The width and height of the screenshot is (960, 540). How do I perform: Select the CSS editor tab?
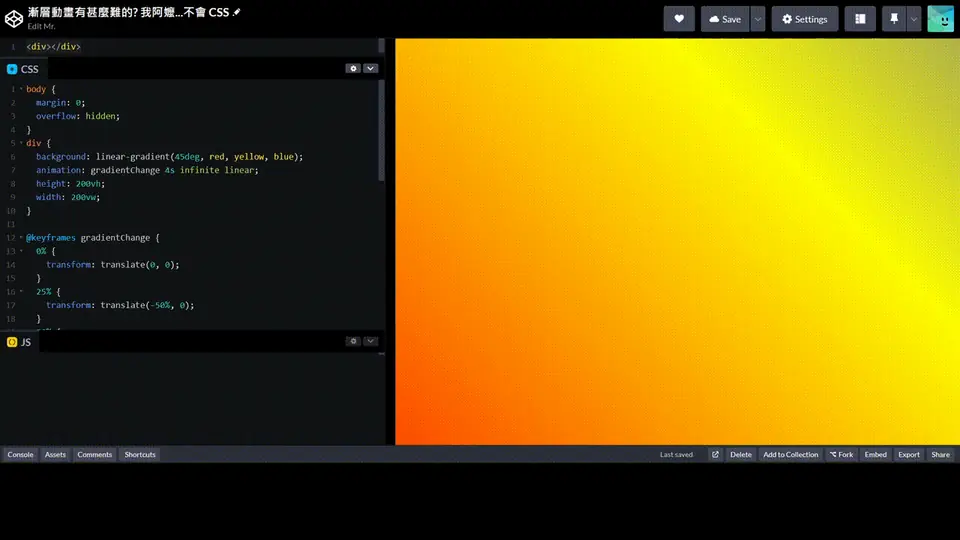click(23, 69)
